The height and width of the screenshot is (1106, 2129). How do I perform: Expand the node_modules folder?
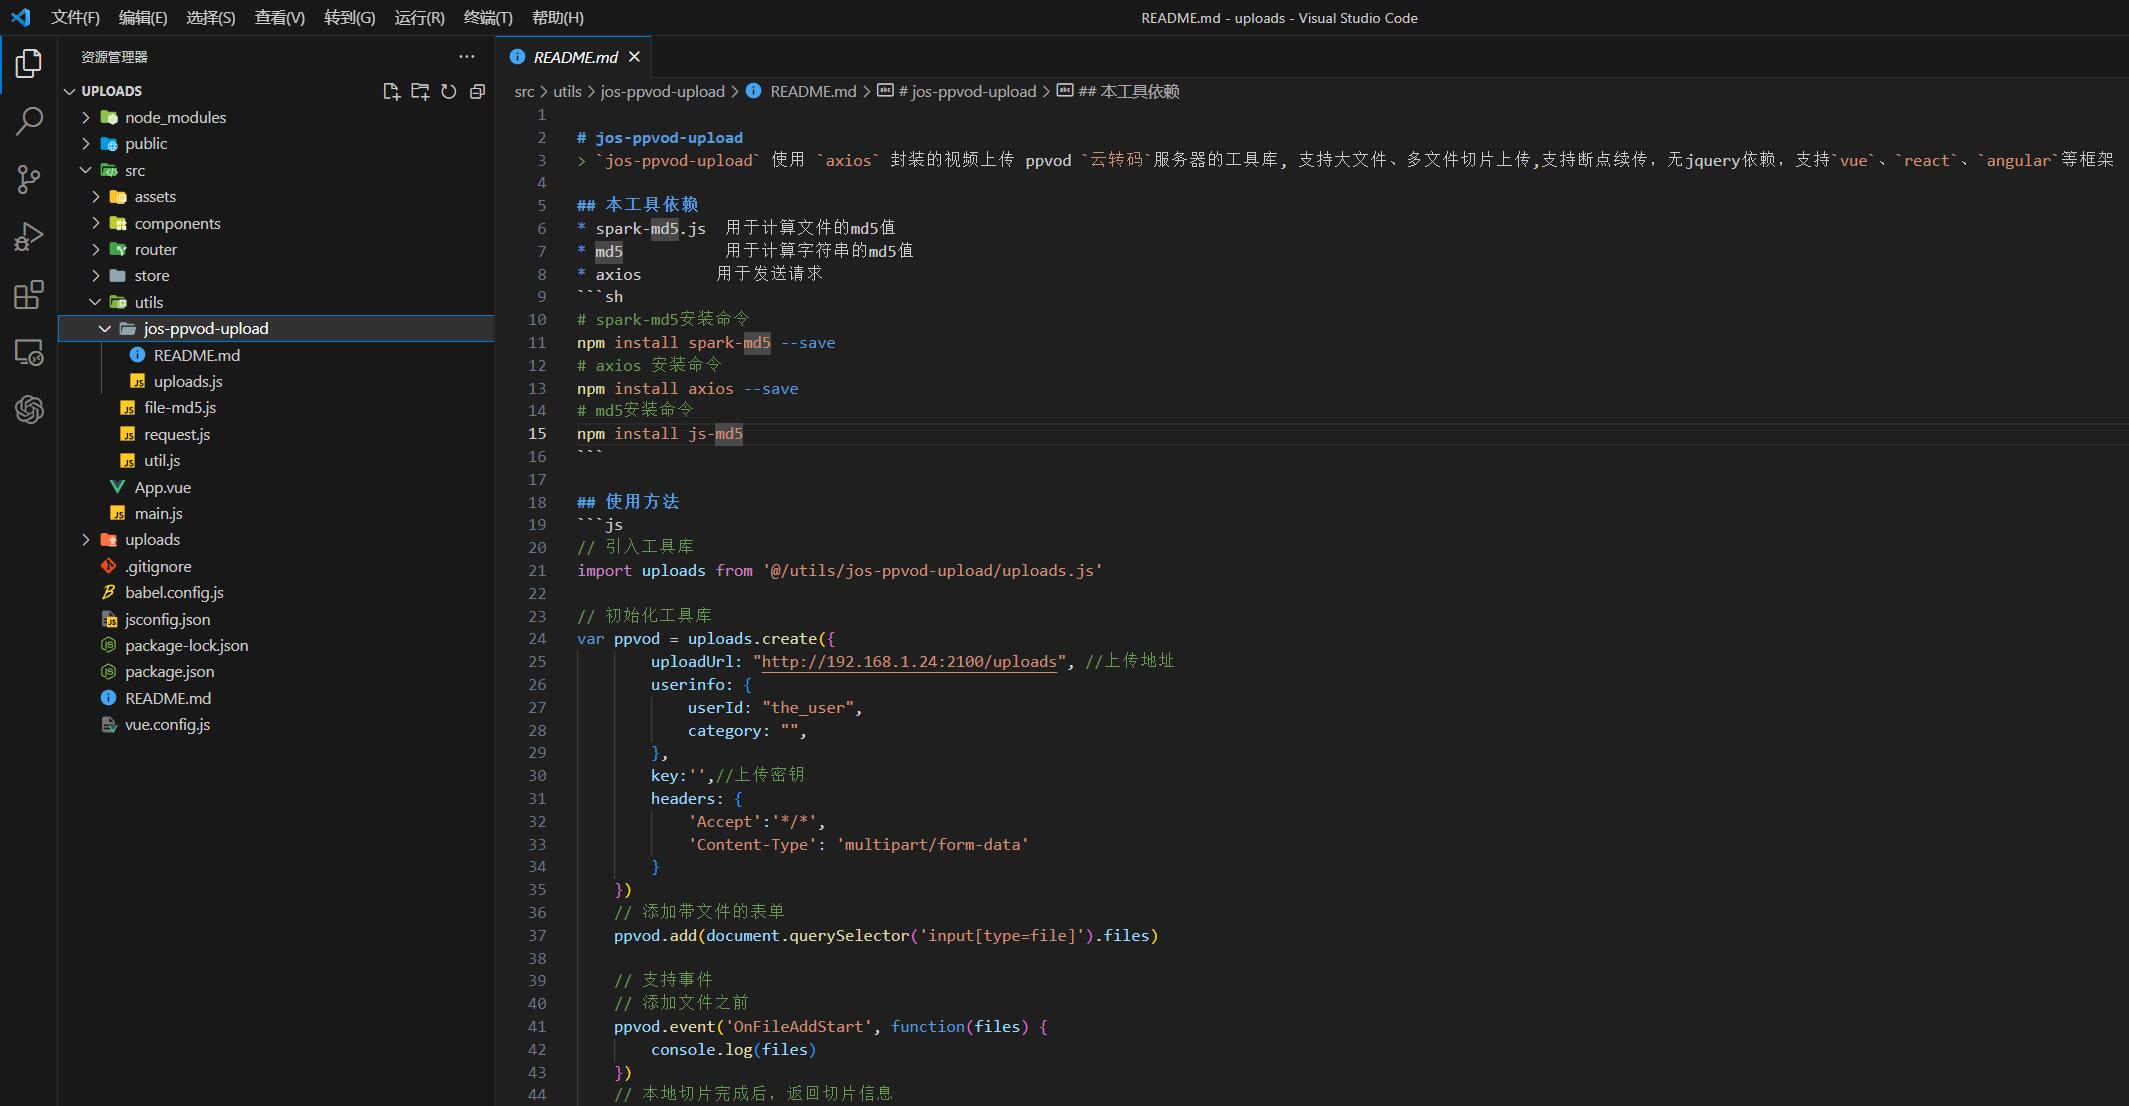[x=86, y=117]
